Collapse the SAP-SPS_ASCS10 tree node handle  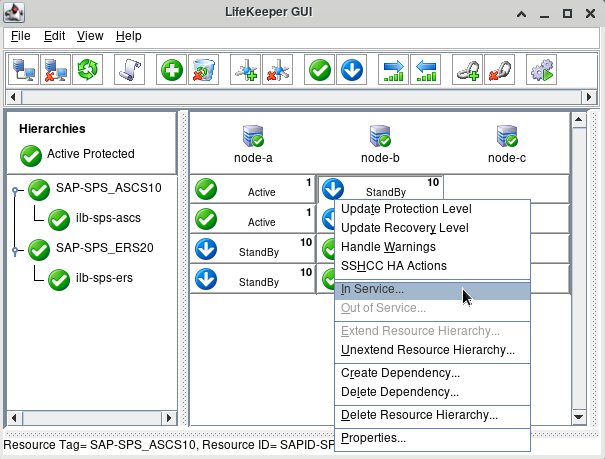coord(15,188)
